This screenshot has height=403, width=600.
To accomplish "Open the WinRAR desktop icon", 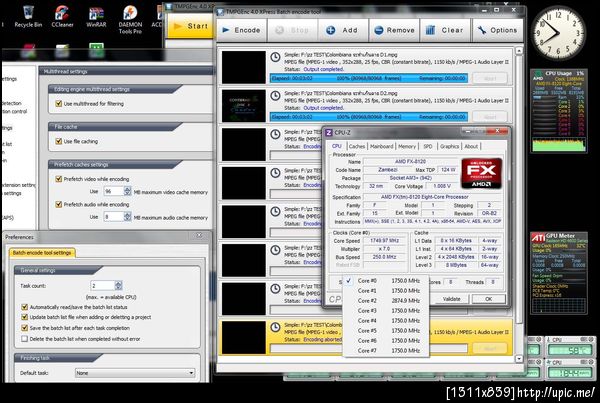I will click(x=96, y=16).
